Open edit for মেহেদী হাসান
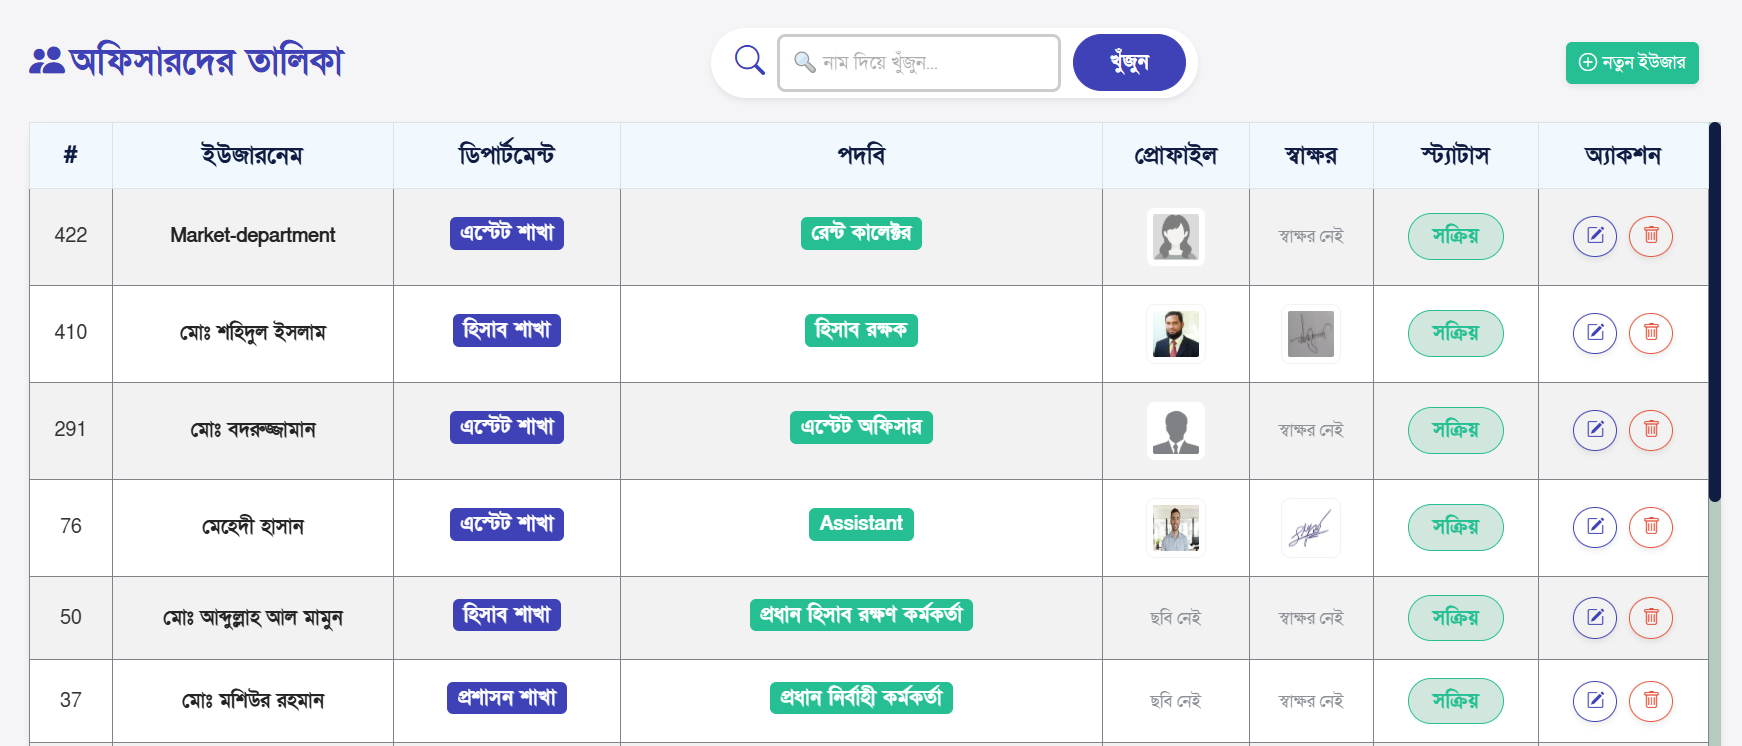The width and height of the screenshot is (1742, 746). point(1595,527)
